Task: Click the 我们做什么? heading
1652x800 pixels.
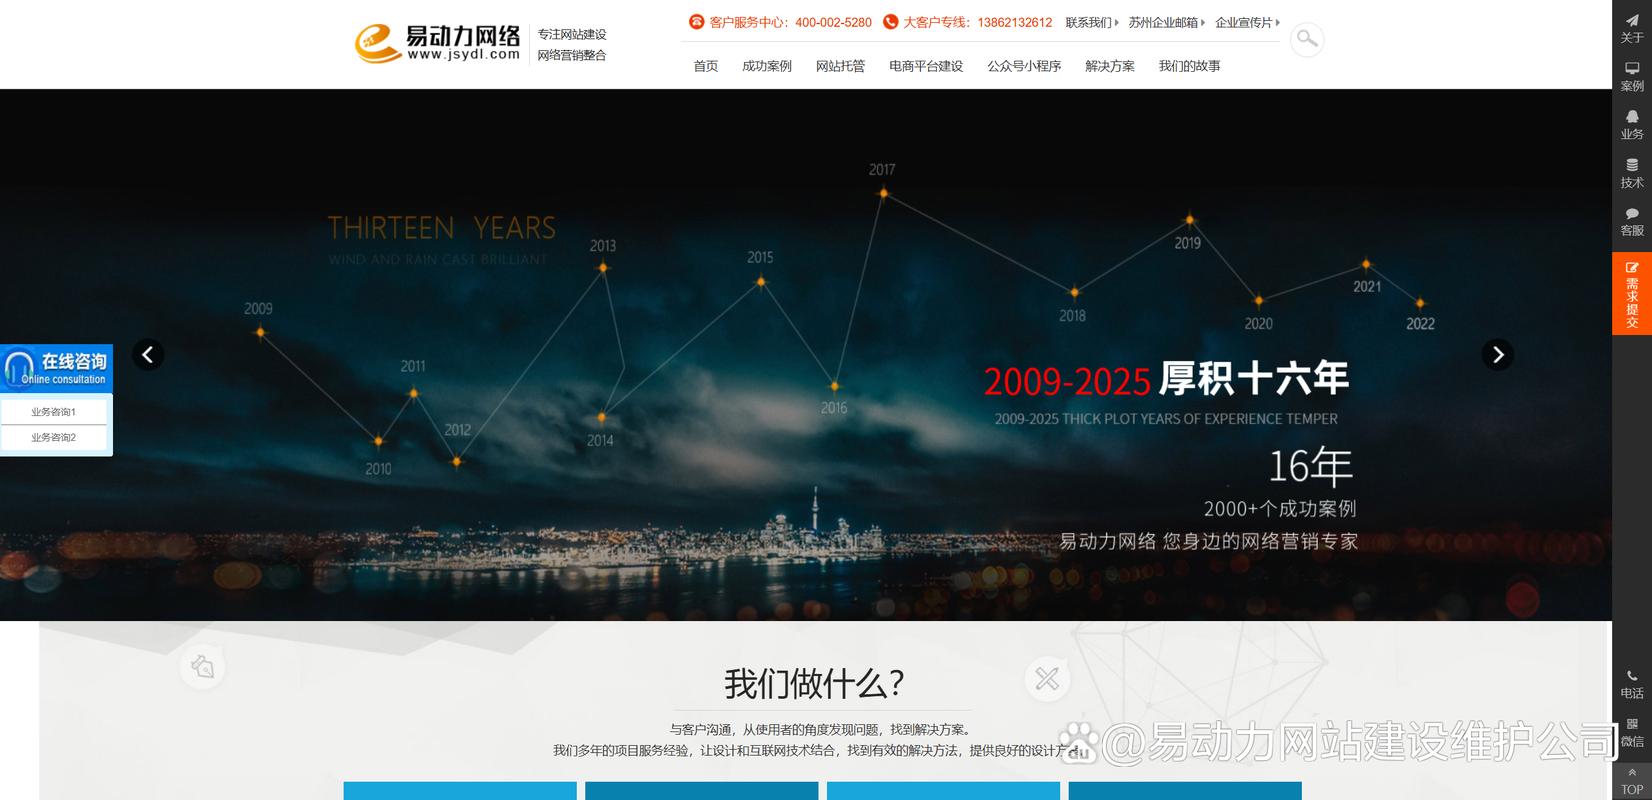Action: (x=814, y=684)
